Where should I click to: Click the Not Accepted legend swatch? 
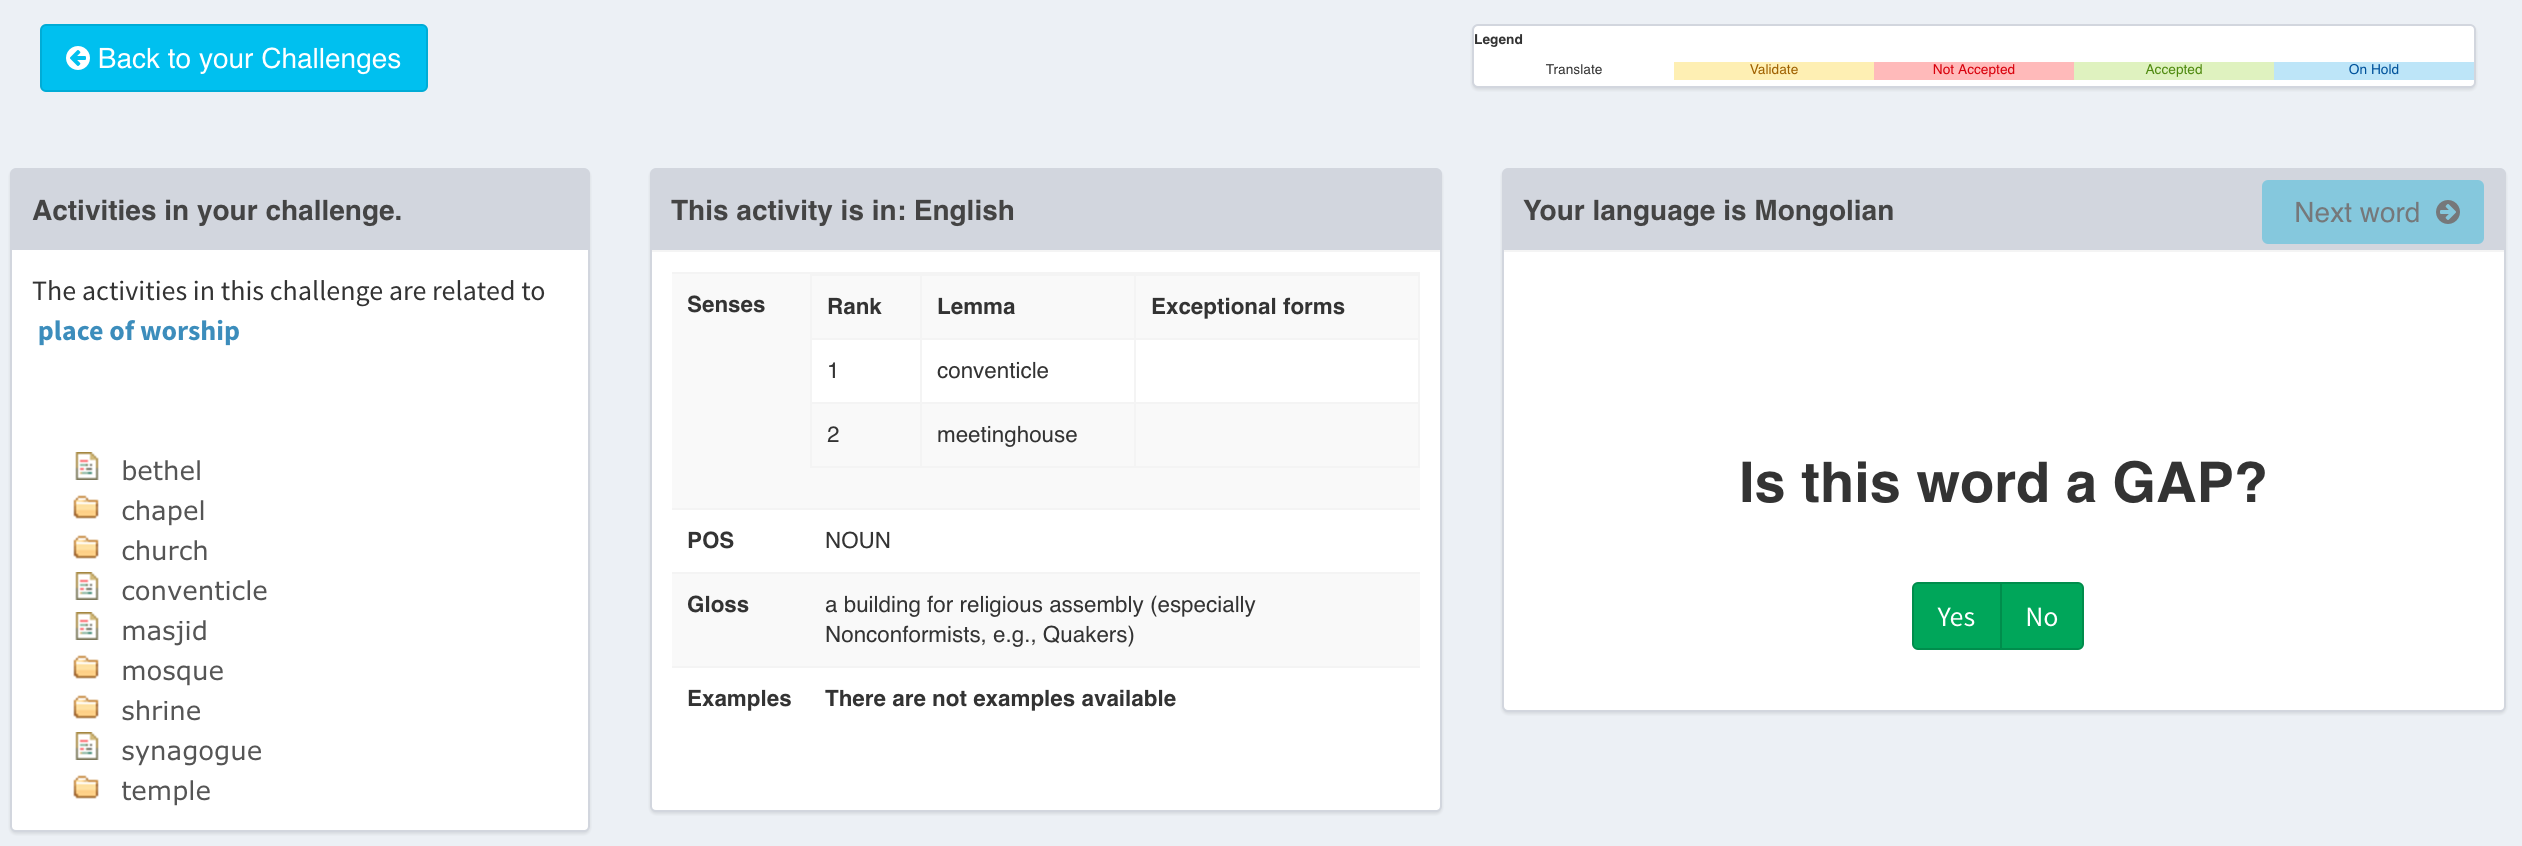tap(1974, 69)
